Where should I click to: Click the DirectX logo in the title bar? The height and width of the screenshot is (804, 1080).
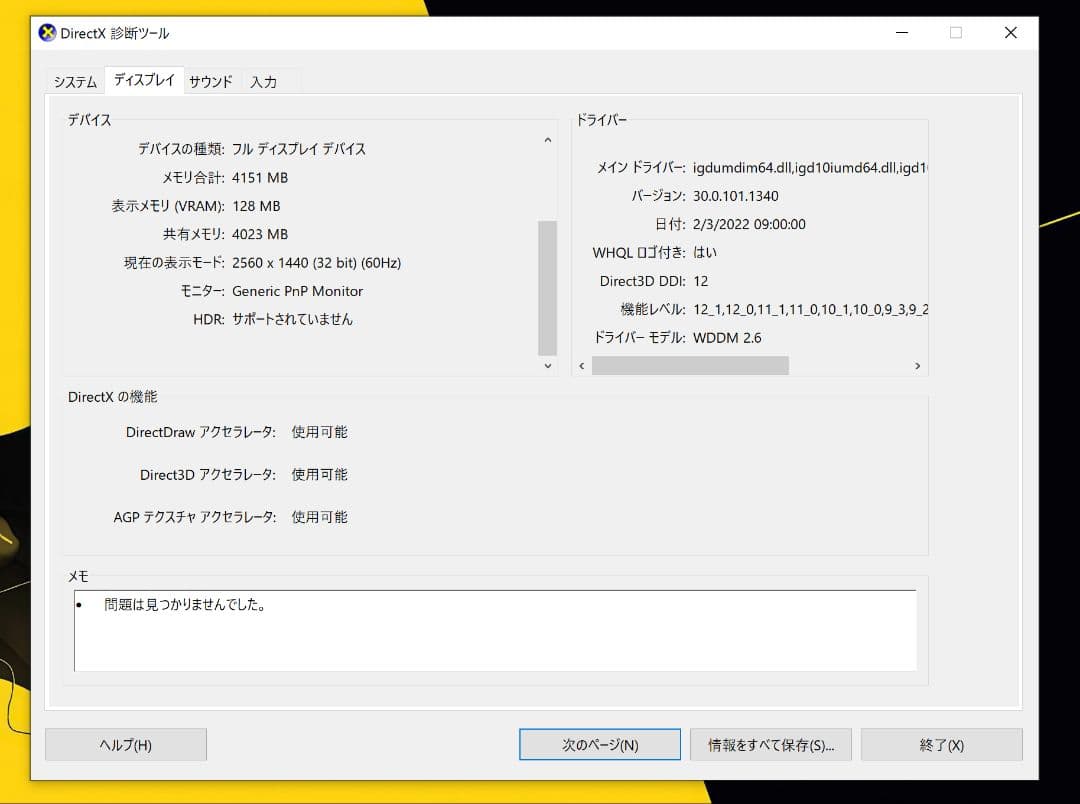click(47, 33)
